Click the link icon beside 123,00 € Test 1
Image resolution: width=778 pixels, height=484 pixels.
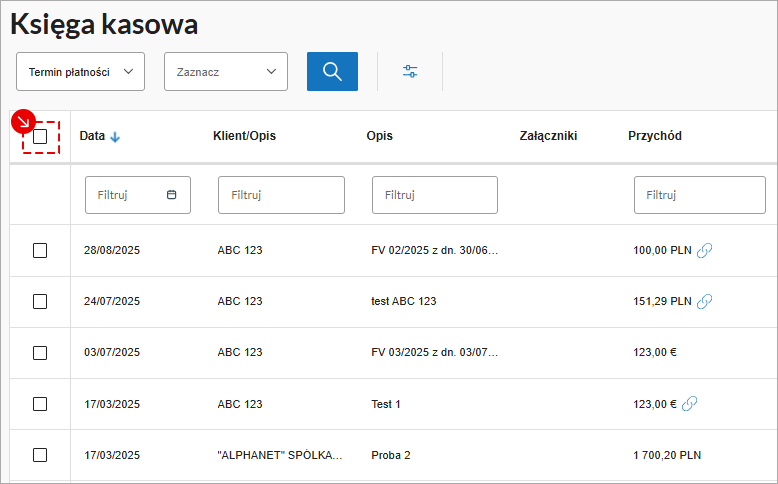click(x=689, y=404)
